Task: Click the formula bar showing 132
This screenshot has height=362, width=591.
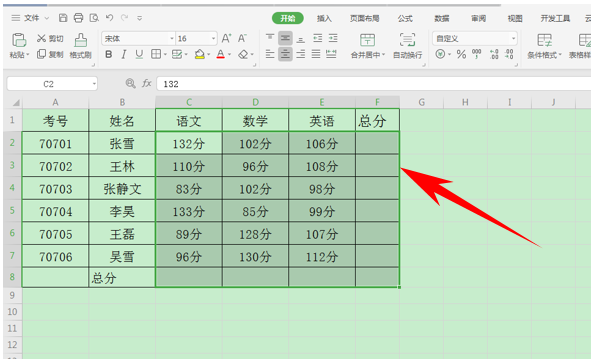Action: 374,84
